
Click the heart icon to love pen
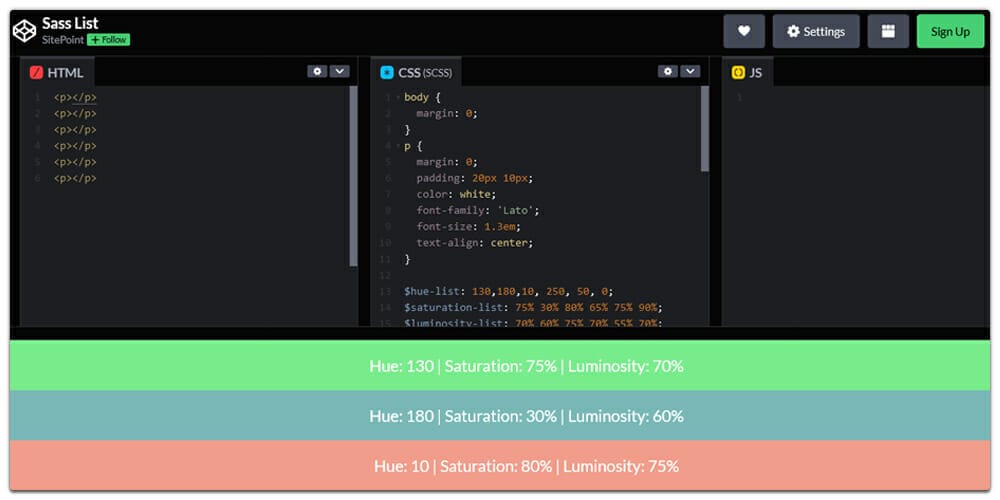point(744,31)
